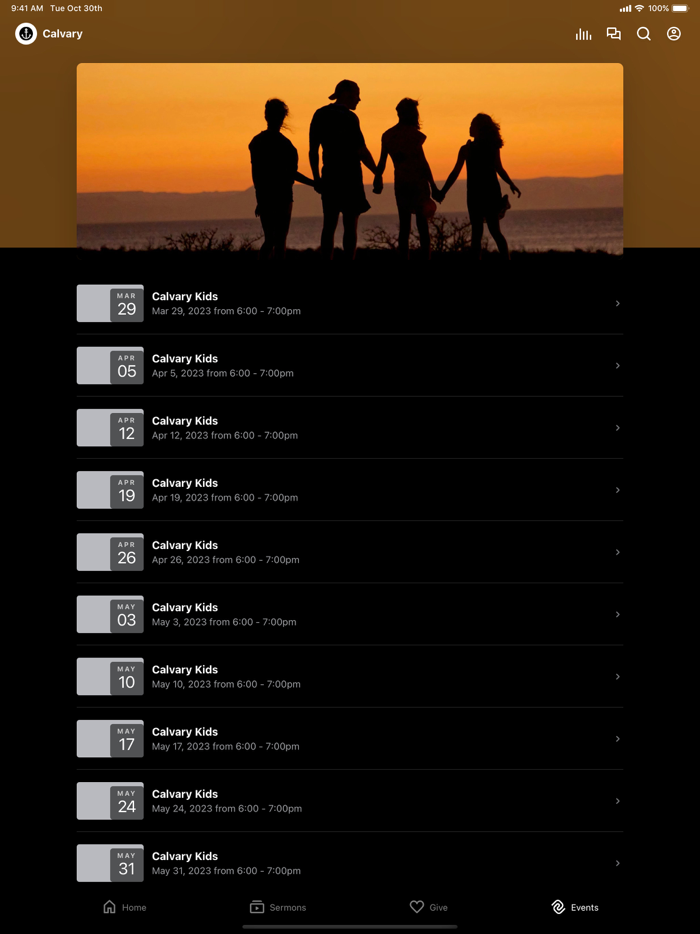Expand the Apr 19 event chevron
Viewport: 700px width, 934px height.
click(618, 490)
